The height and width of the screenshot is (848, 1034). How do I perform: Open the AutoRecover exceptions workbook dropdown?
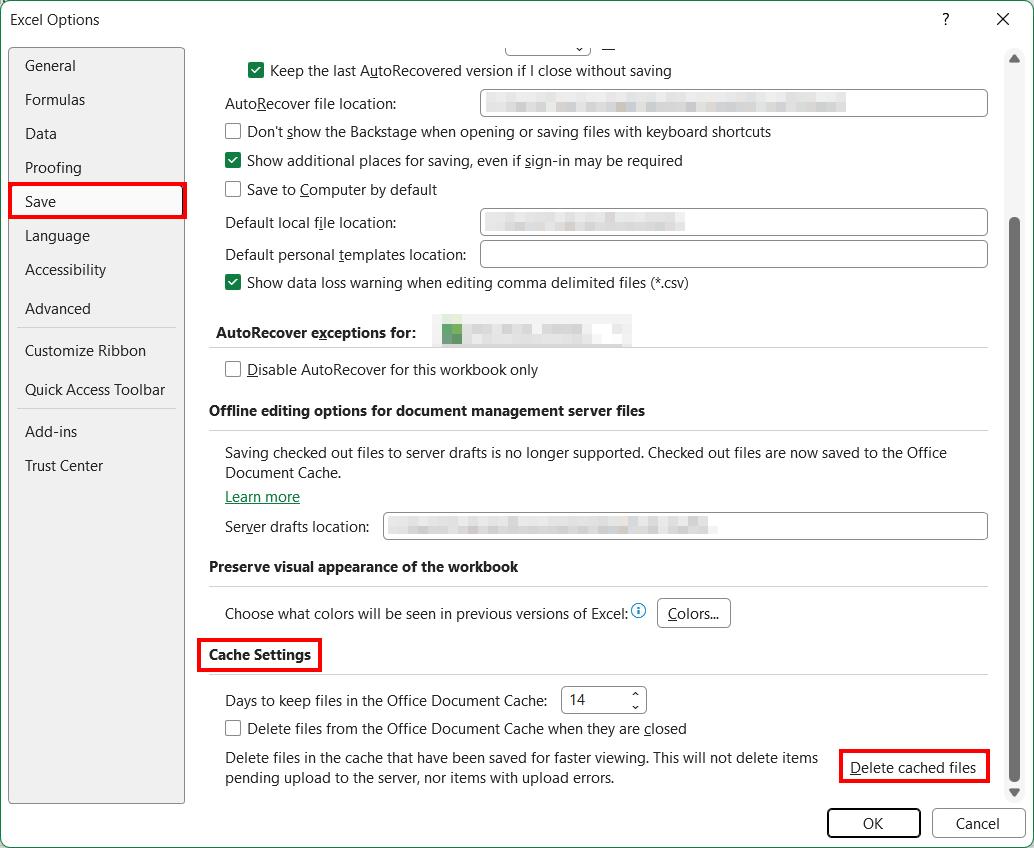coord(532,331)
